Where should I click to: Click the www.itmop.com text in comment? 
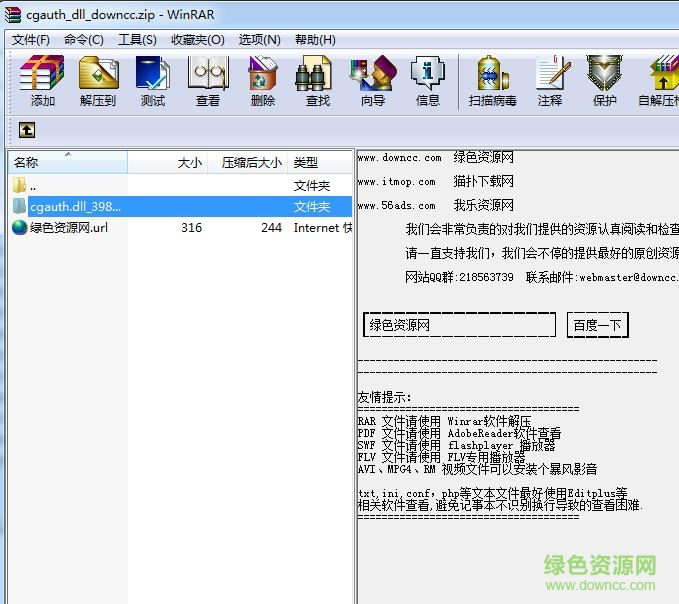(397, 182)
